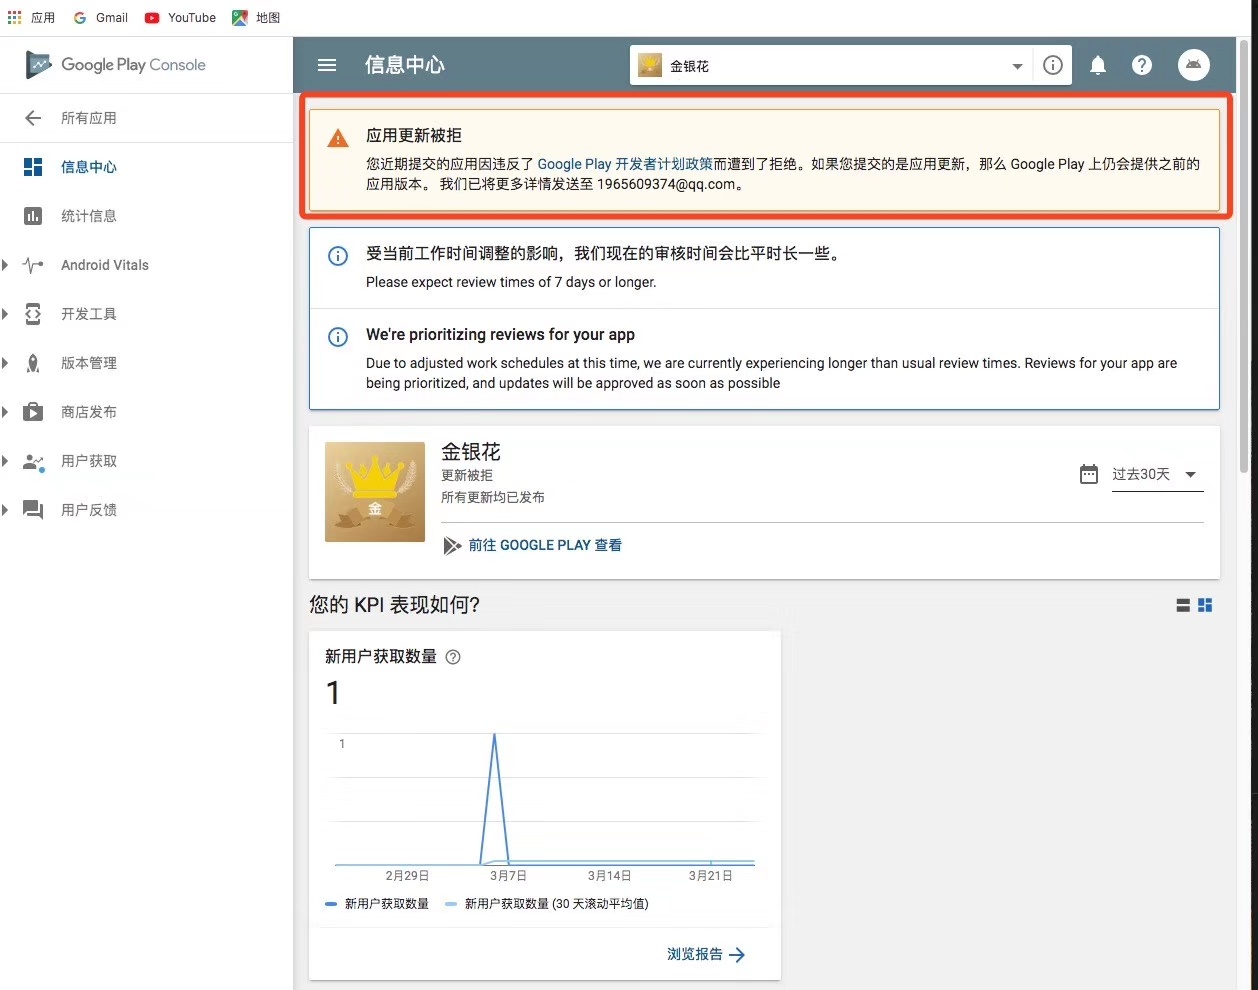
Task: Select 信息中心 in the sidebar
Action: pyautogui.click(x=89, y=167)
